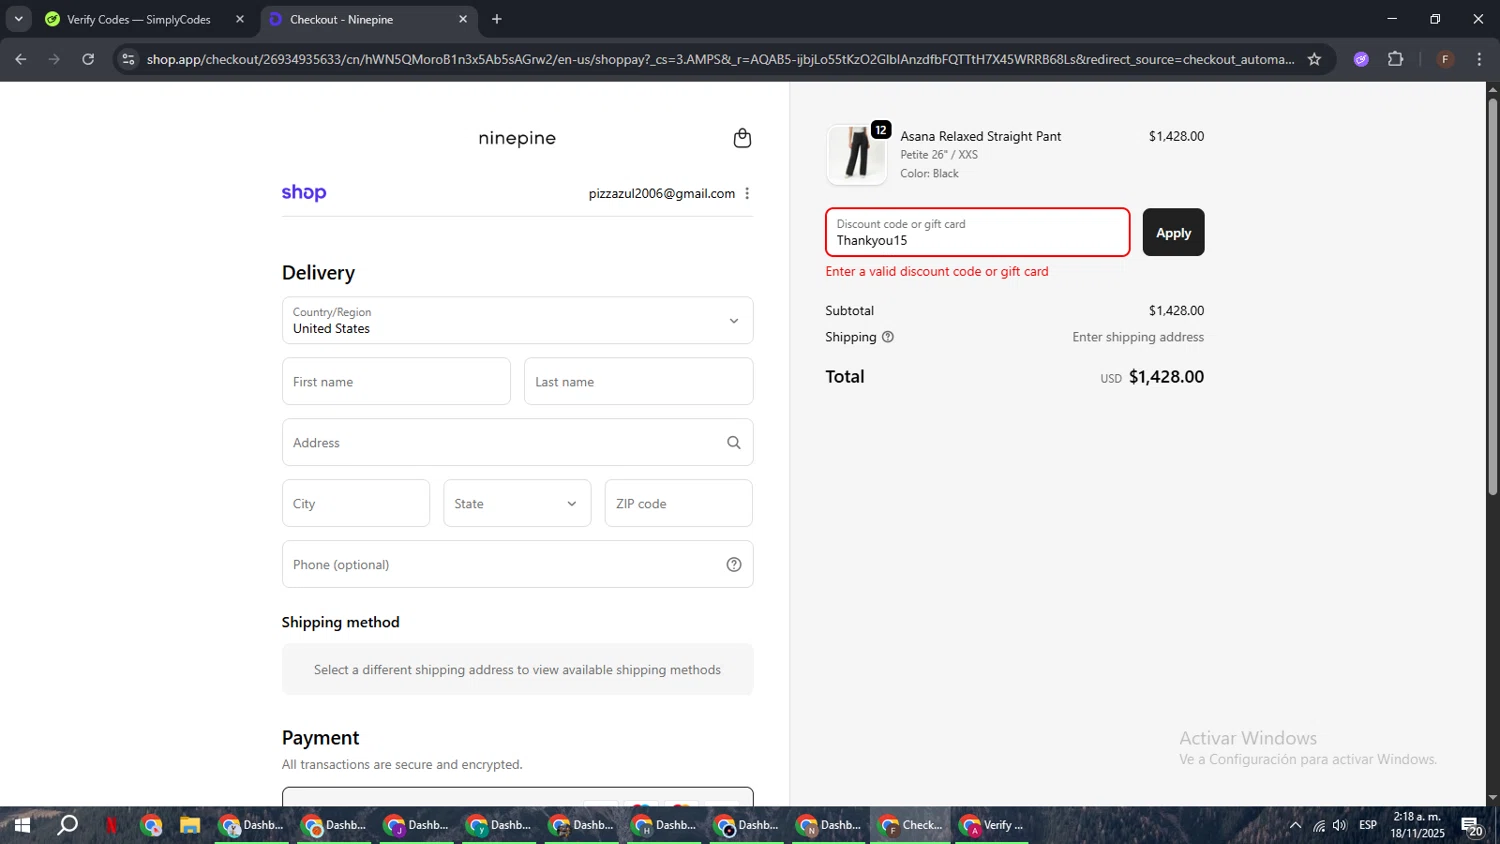1500x844 pixels.
Task: Open the volume control in tray
Action: coord(1340,825)
